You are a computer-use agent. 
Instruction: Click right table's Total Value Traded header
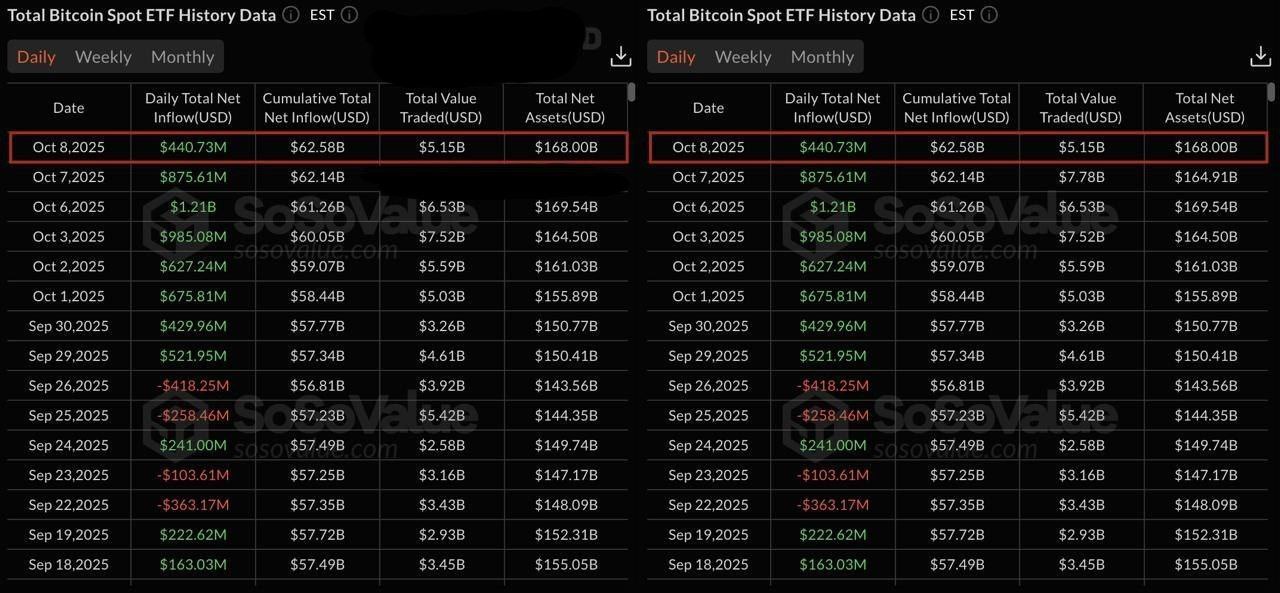(x=1081, y=108)
